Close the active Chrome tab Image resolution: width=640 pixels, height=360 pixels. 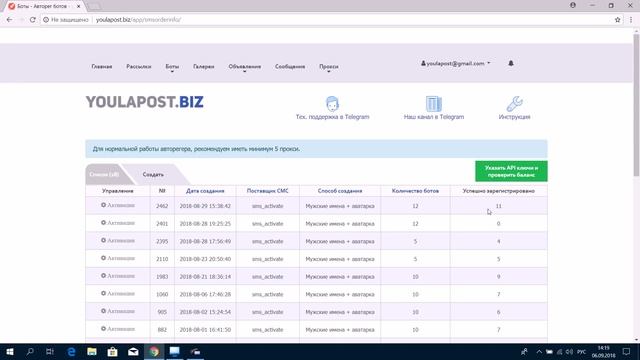[x=78, y=6]
